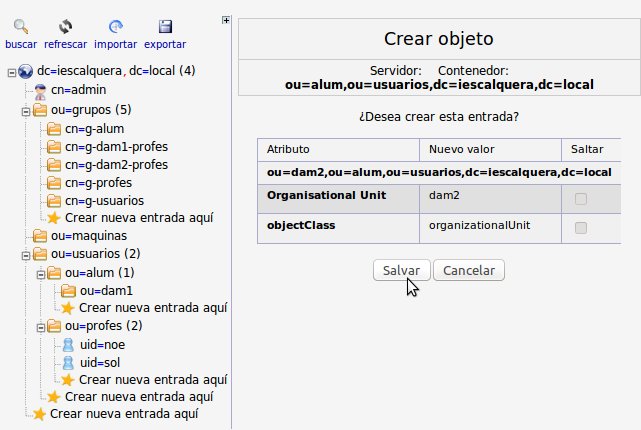Click the Cancelar button
Image resolution: width=641 pixels, height=430 pixels.
pyautogui.click(x=469, y=270)
